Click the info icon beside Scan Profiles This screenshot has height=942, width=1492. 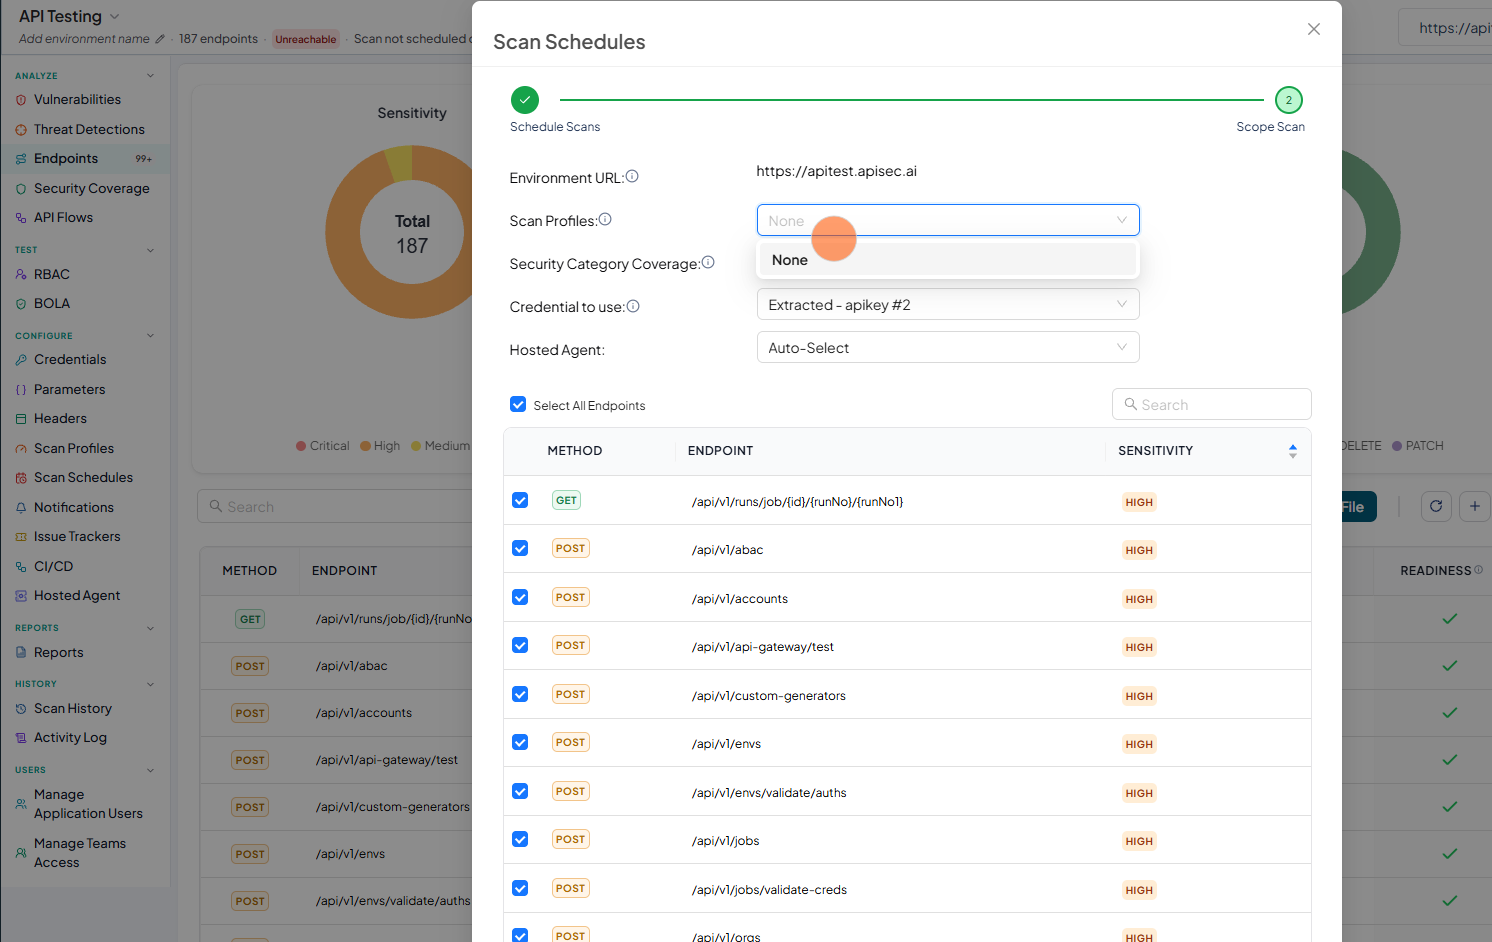point(605,220)
